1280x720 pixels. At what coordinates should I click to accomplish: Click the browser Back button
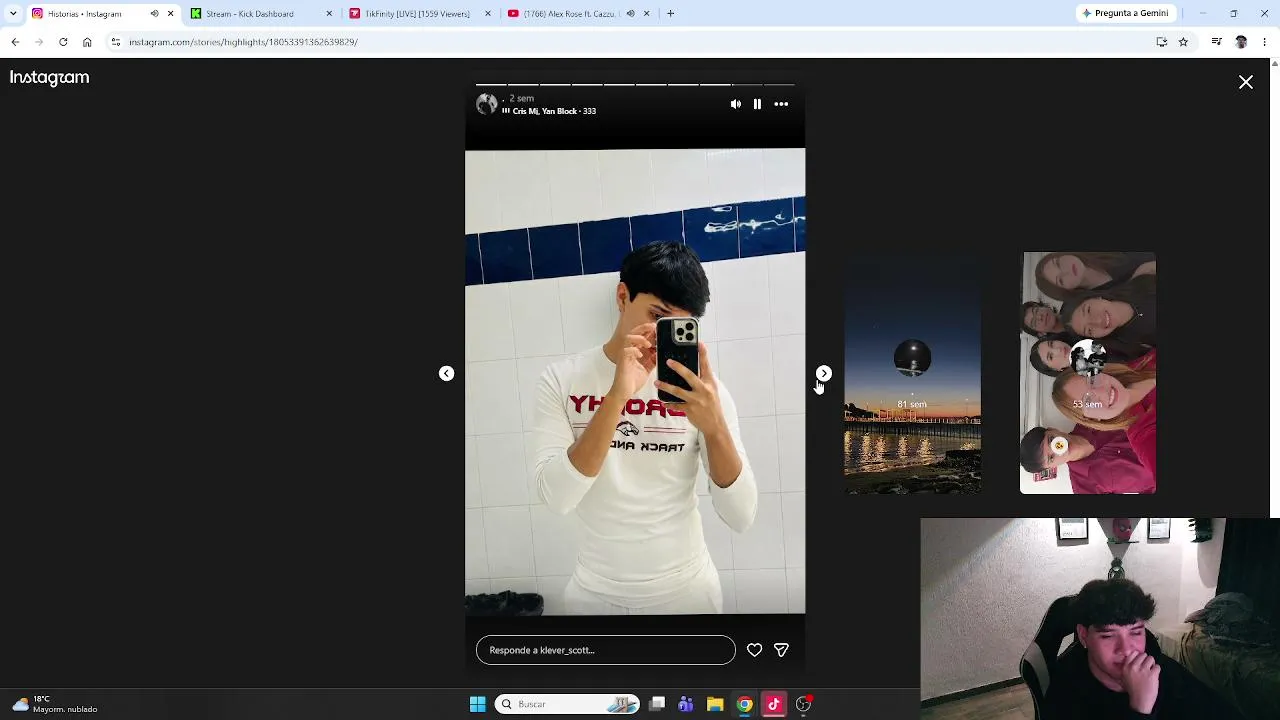coord(15,42)
